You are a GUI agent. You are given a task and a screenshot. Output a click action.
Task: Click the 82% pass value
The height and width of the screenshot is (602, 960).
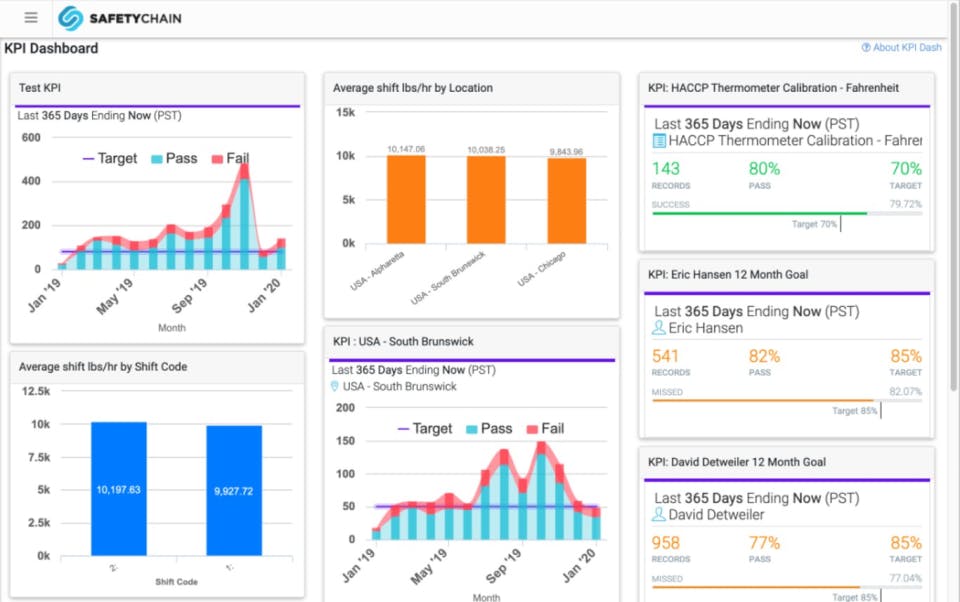(x=764, y=356)
